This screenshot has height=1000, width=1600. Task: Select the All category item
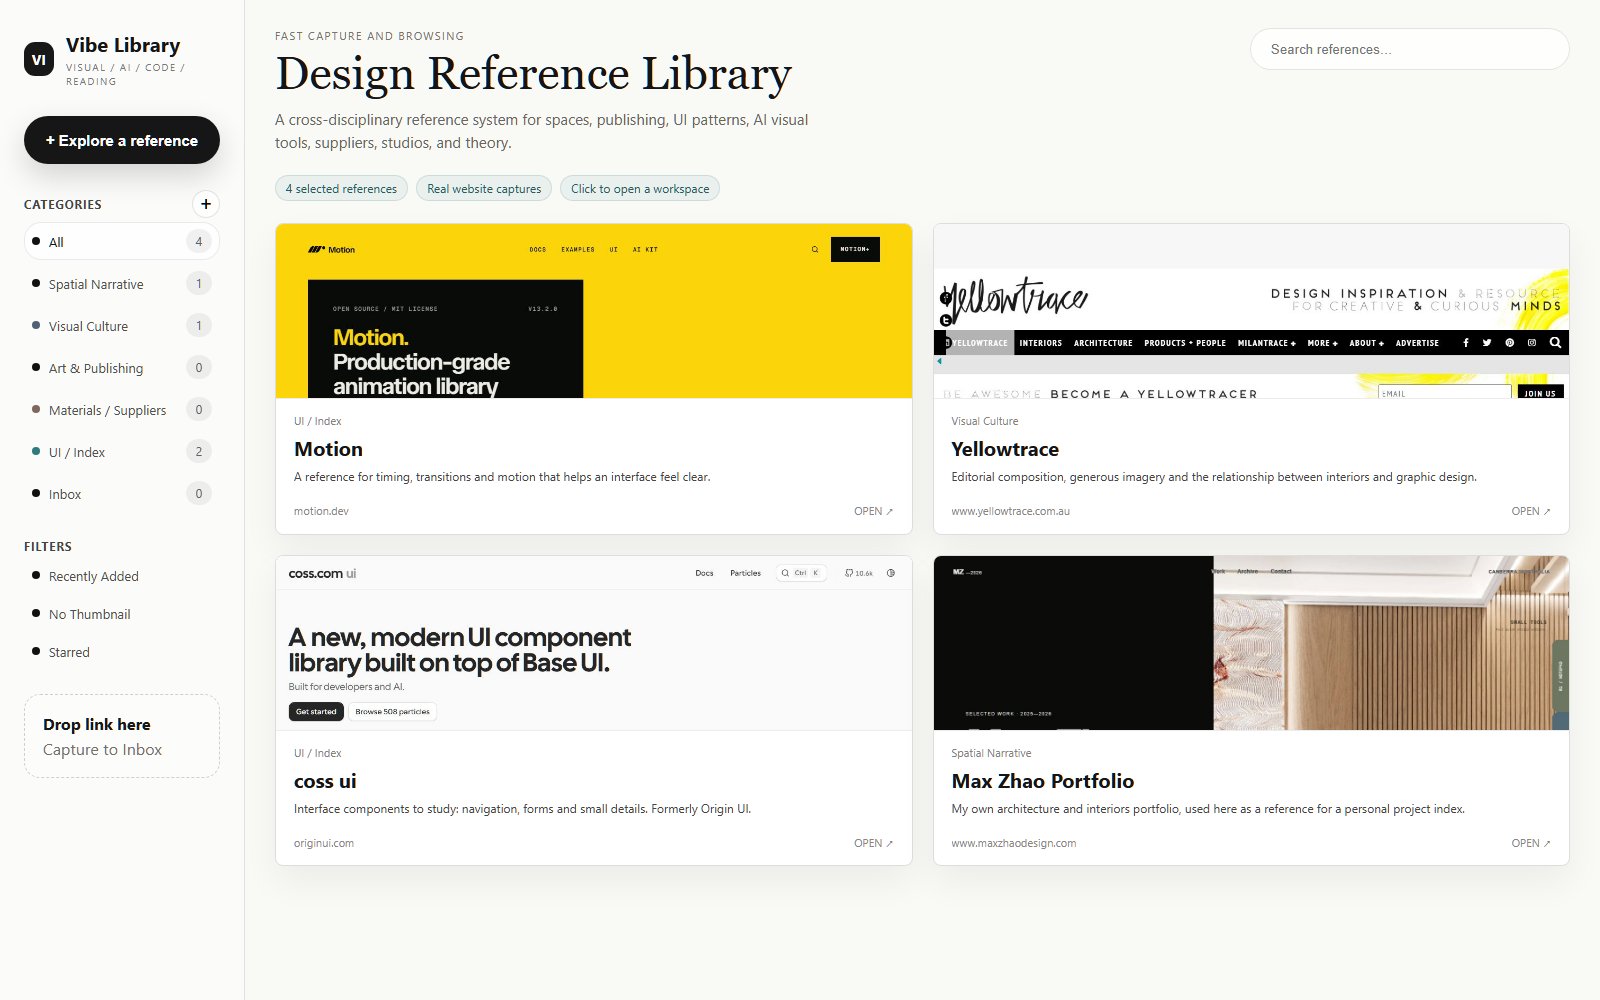(x=122, y=242)
